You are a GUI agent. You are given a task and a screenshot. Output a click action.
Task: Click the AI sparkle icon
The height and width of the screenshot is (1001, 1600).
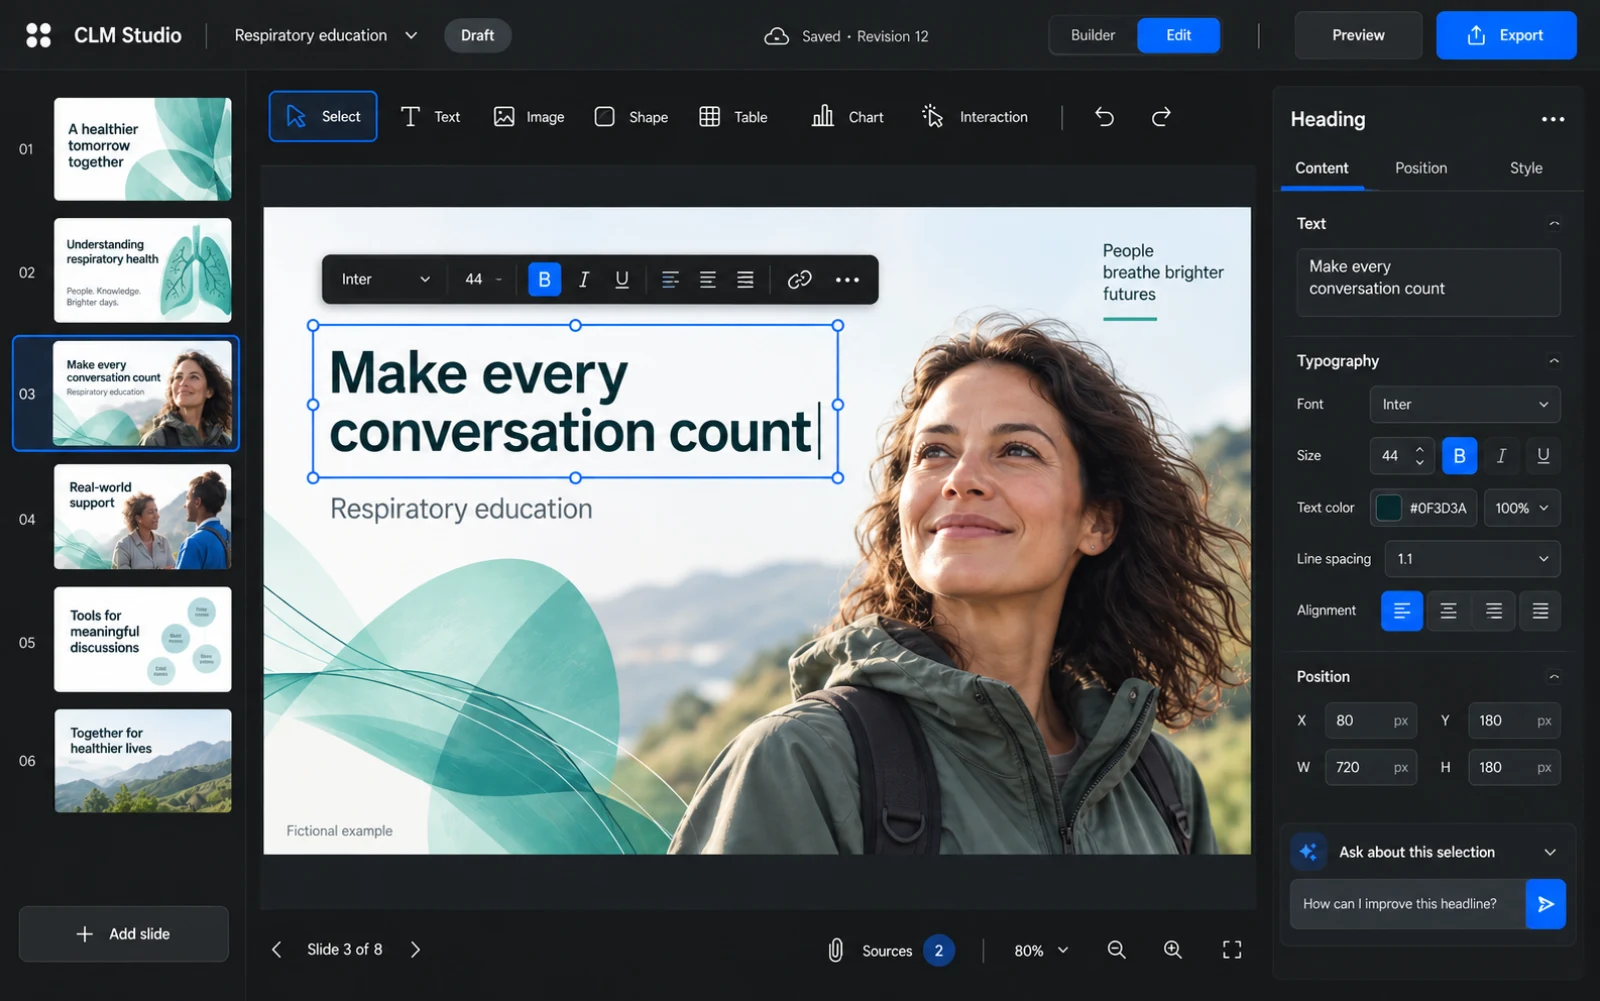tap(1308, 852)
